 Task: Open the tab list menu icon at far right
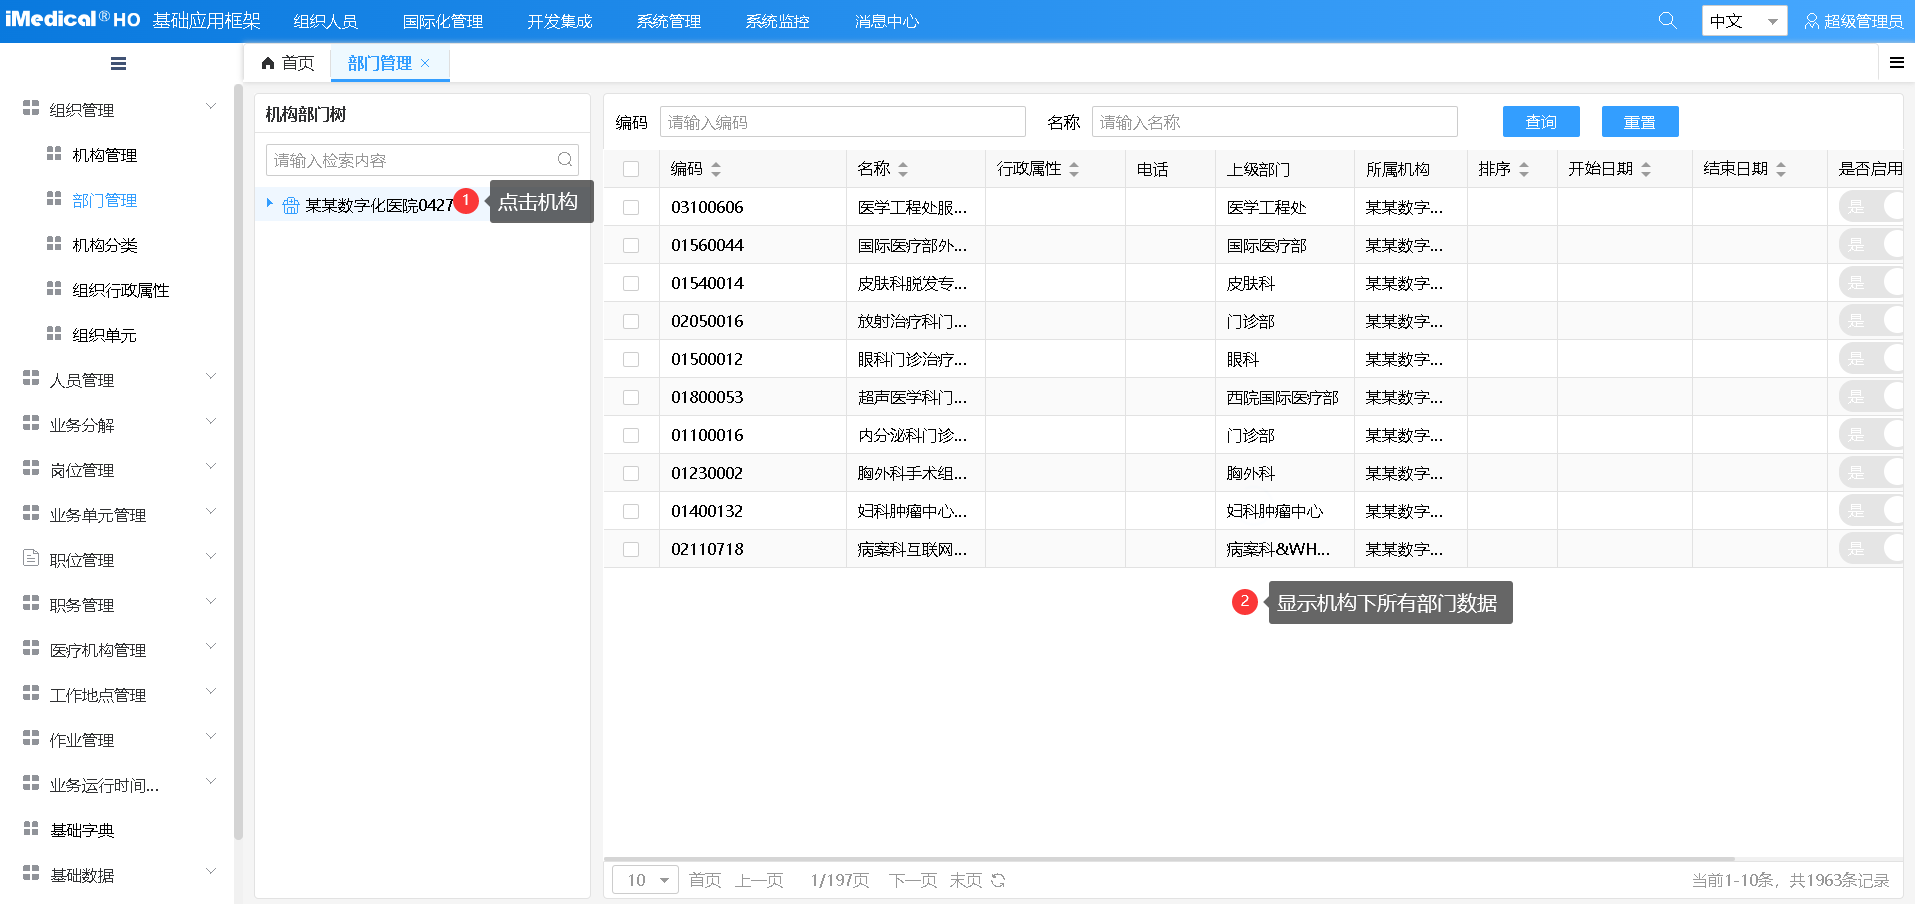(1896, 63)
